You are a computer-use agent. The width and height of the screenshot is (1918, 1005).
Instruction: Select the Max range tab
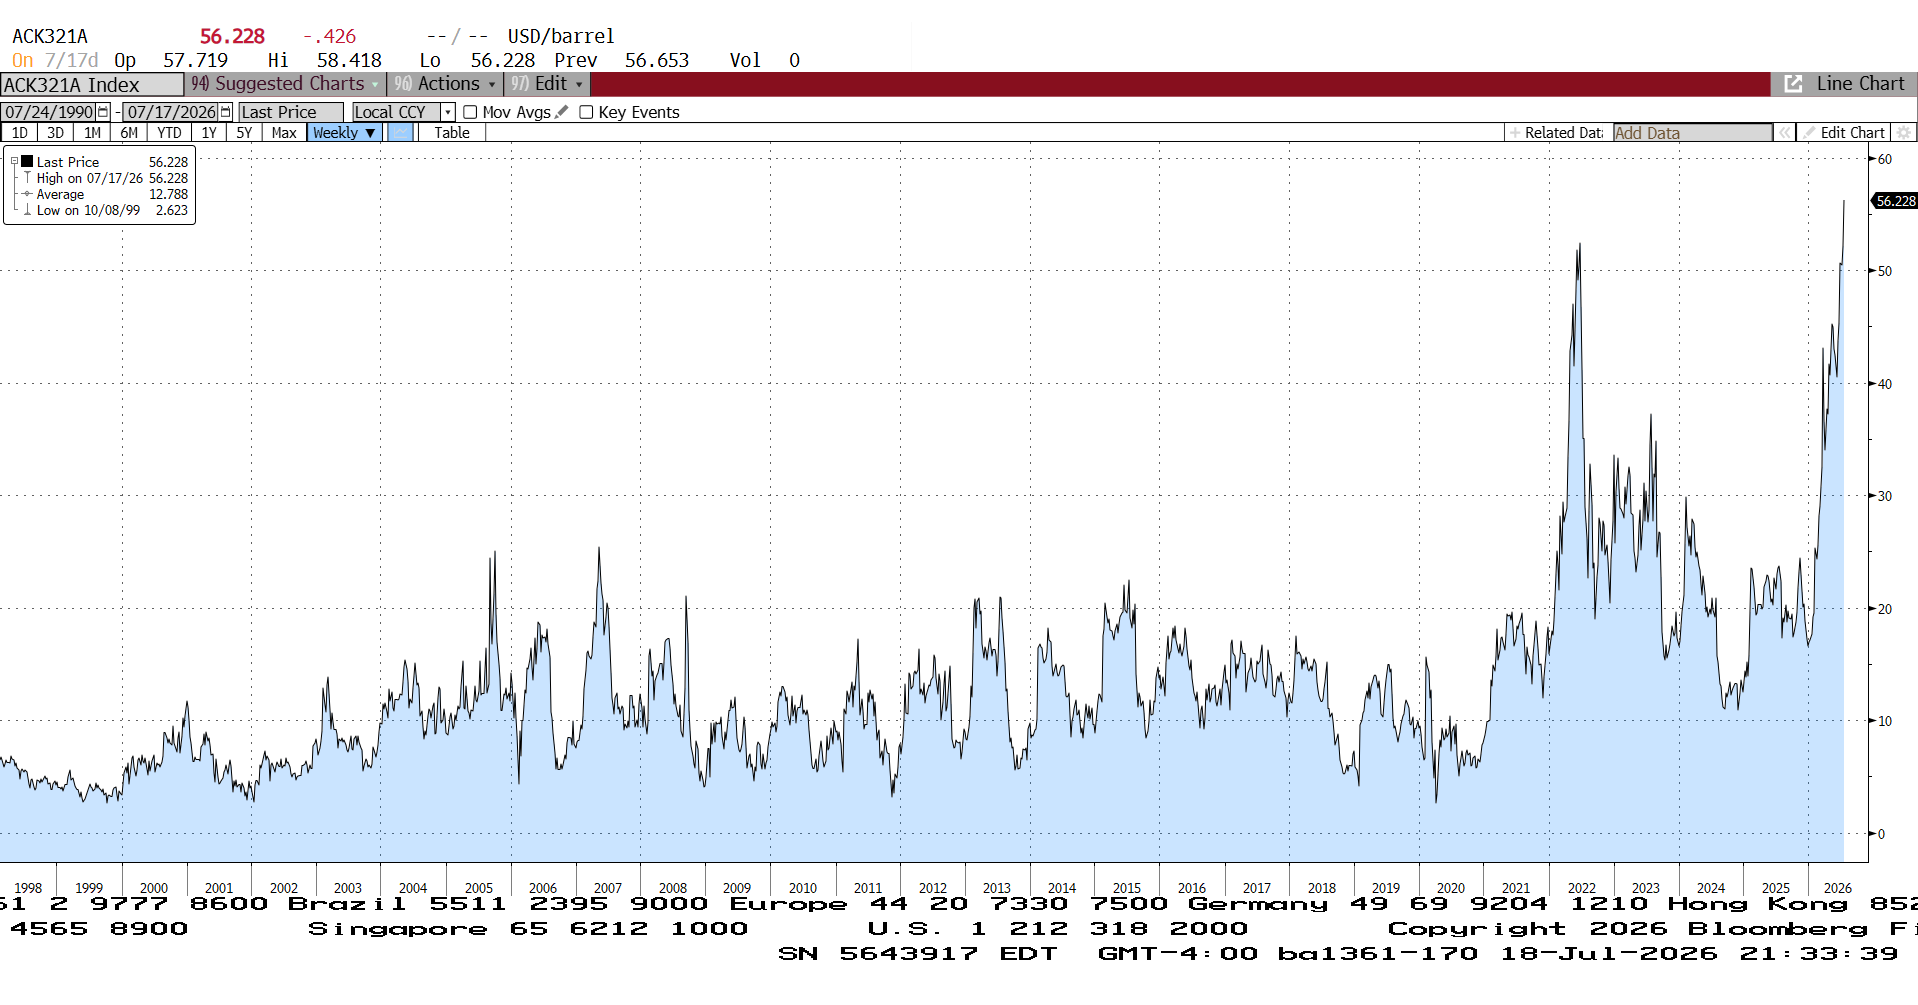click(284, 132)
